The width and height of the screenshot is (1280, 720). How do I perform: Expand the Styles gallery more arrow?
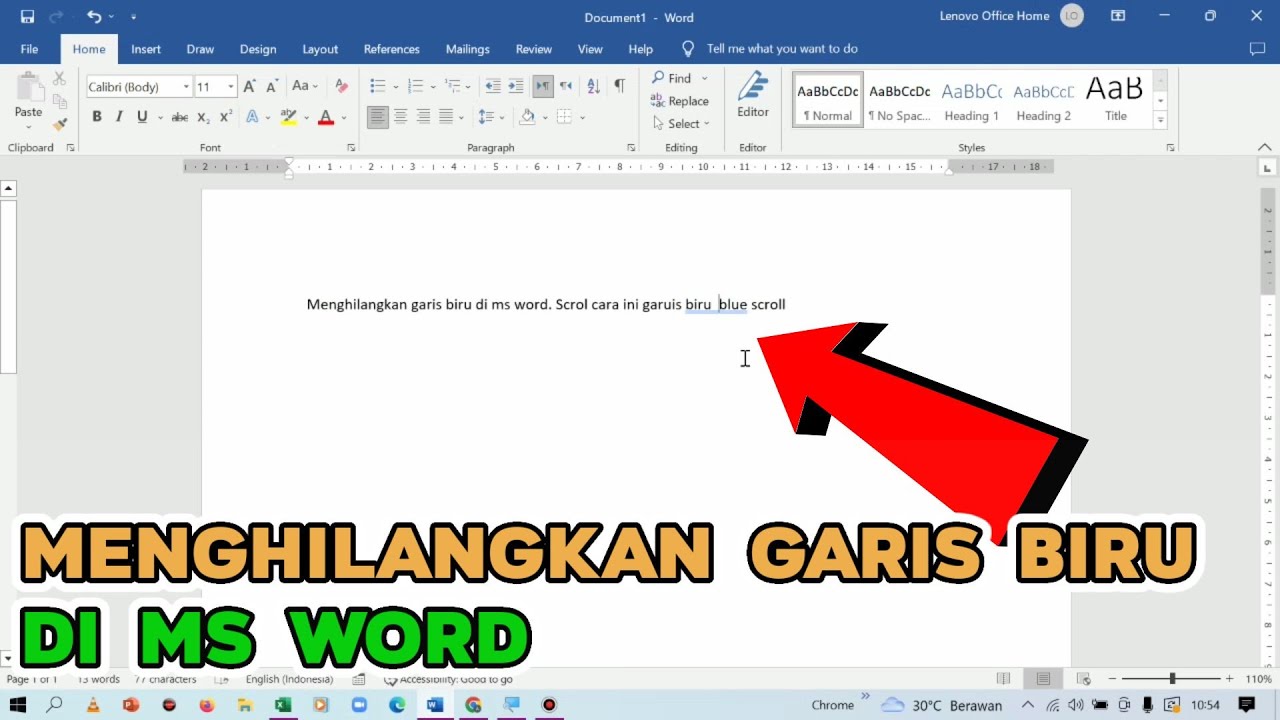(1160, 120)
